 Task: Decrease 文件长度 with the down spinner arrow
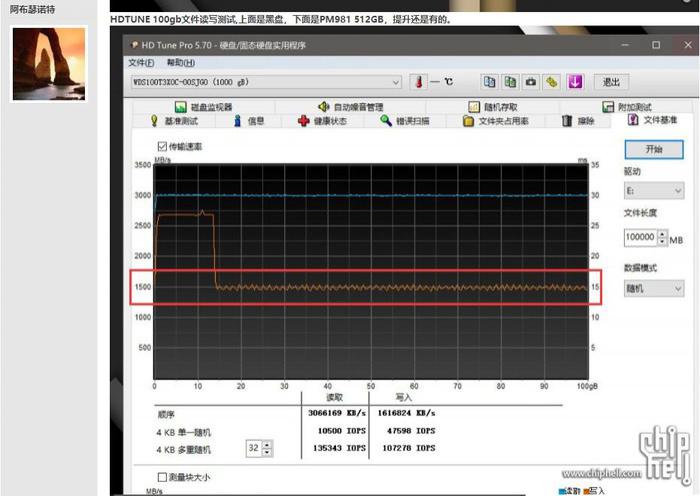click(663, 242)
